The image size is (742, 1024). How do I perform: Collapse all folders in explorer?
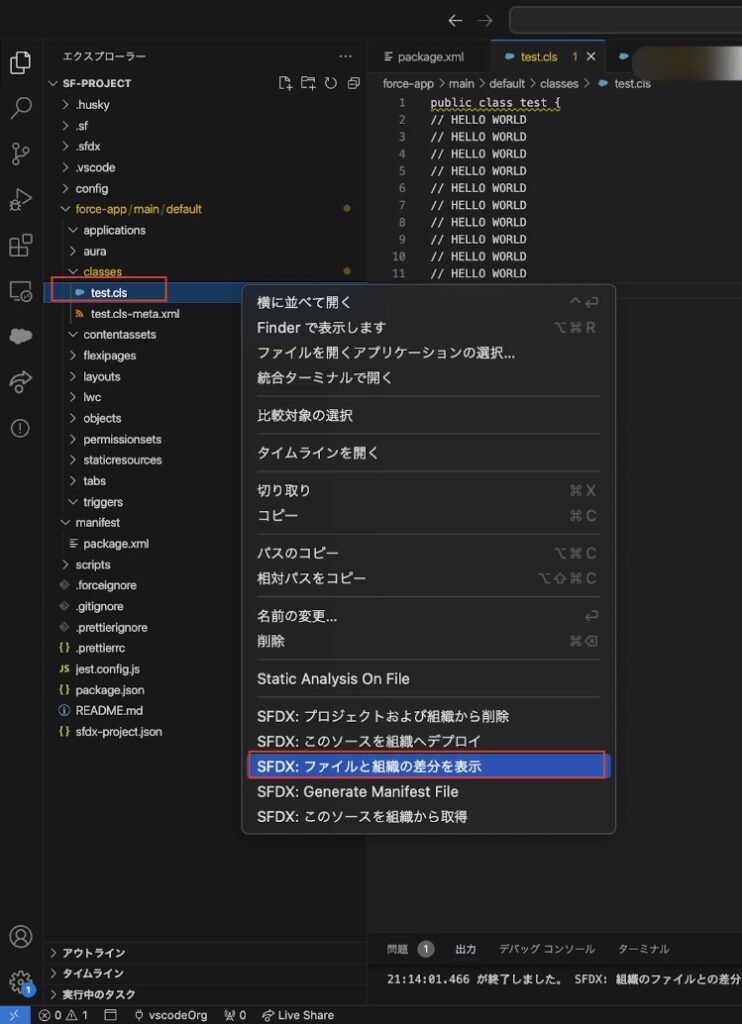[x=353, y=83]
